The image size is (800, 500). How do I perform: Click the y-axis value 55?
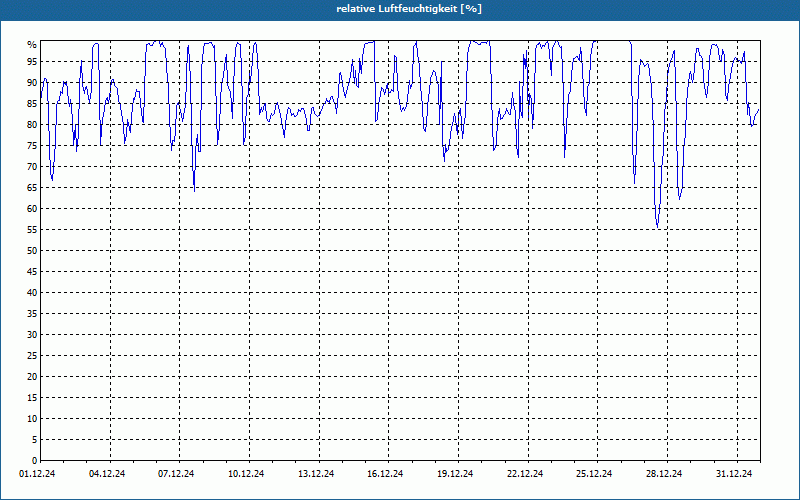pyautogui.click(x=32, y=230)
